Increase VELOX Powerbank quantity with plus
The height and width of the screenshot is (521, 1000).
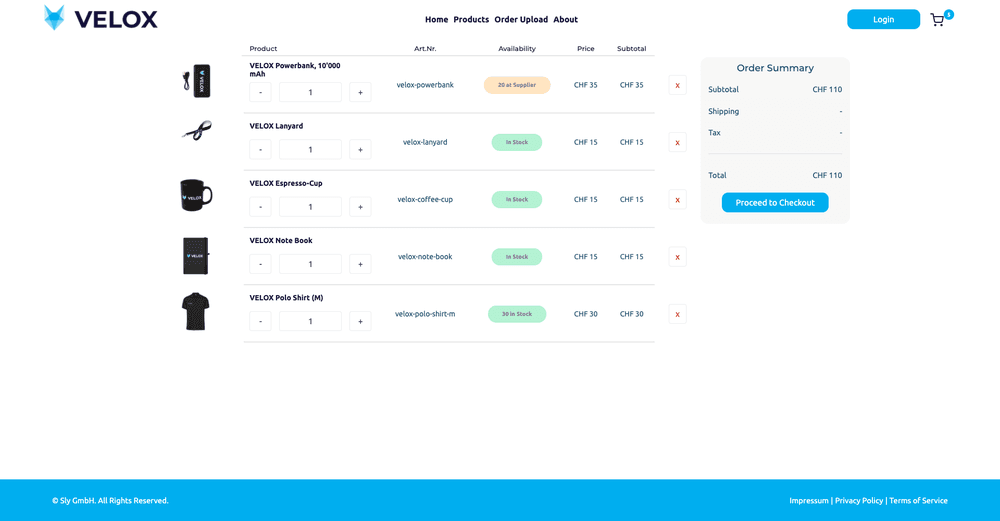[360, 92]
